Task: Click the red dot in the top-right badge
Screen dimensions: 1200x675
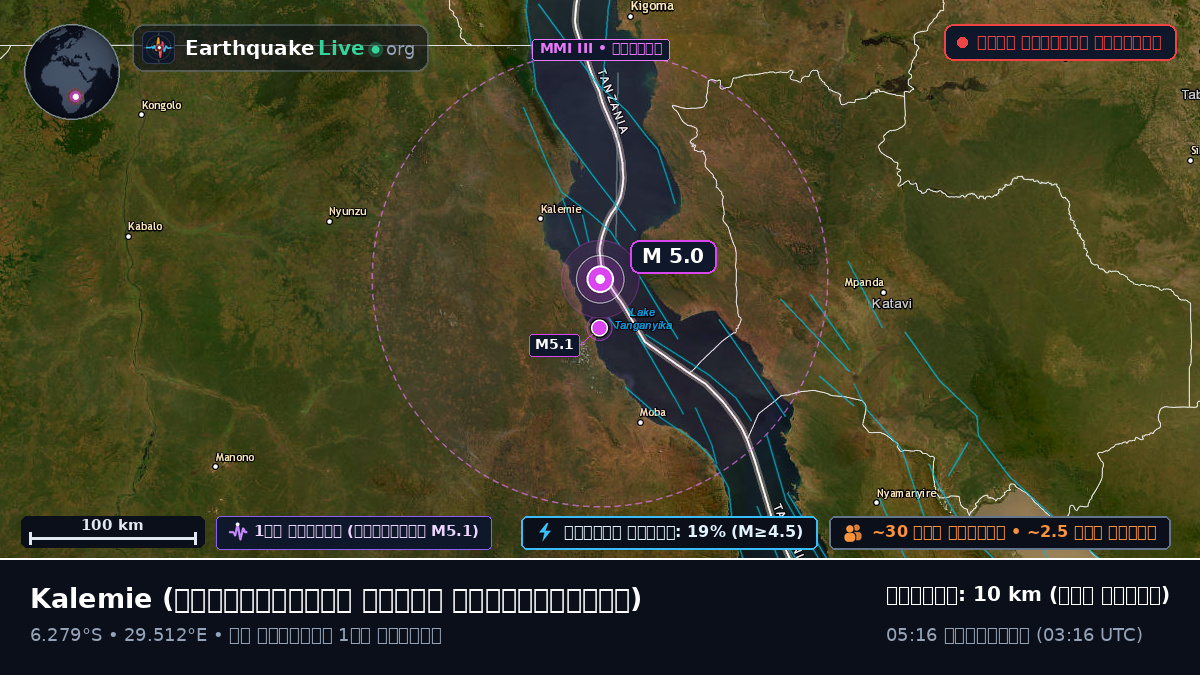Action: (962, 43)
